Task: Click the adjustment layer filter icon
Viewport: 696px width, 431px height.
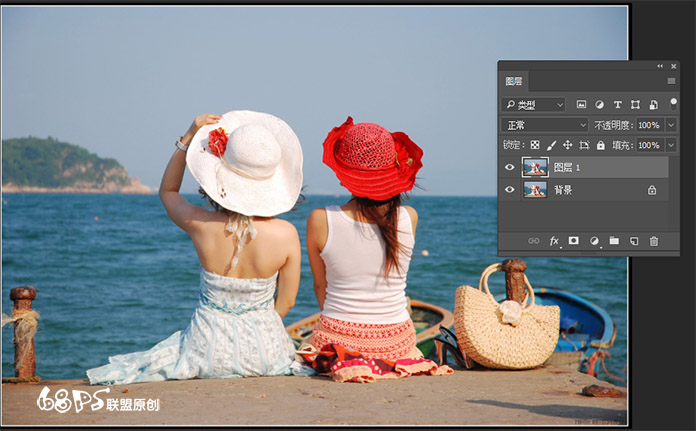Action: tap(599, 104)
